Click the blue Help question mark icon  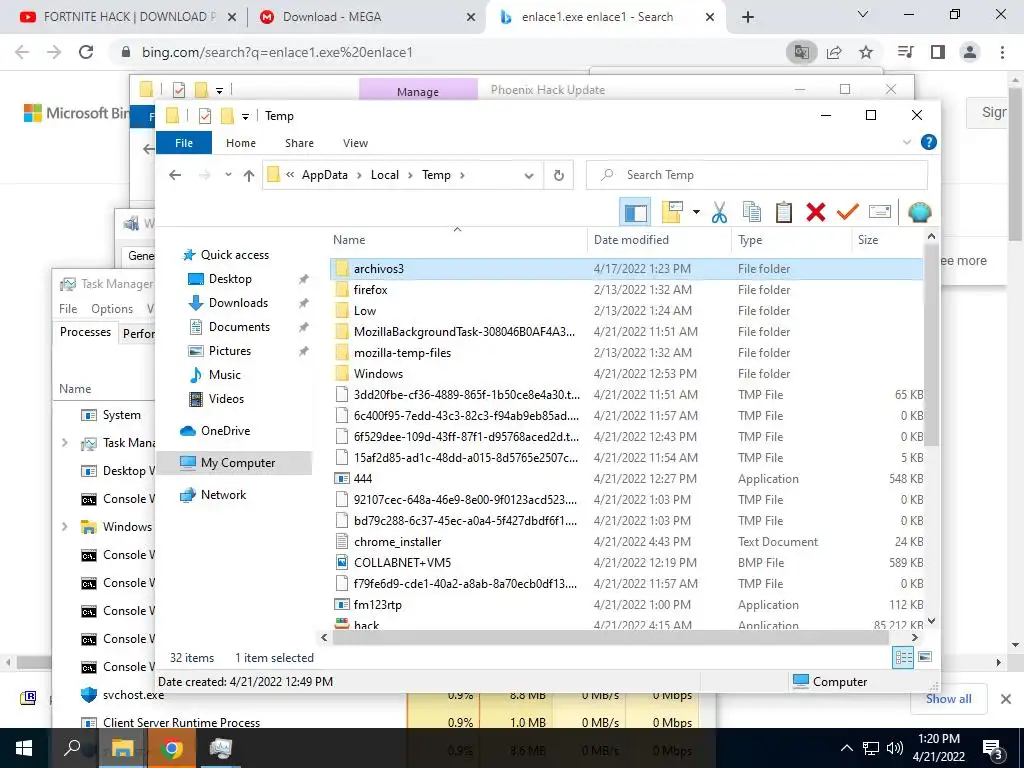coord(928,142)
